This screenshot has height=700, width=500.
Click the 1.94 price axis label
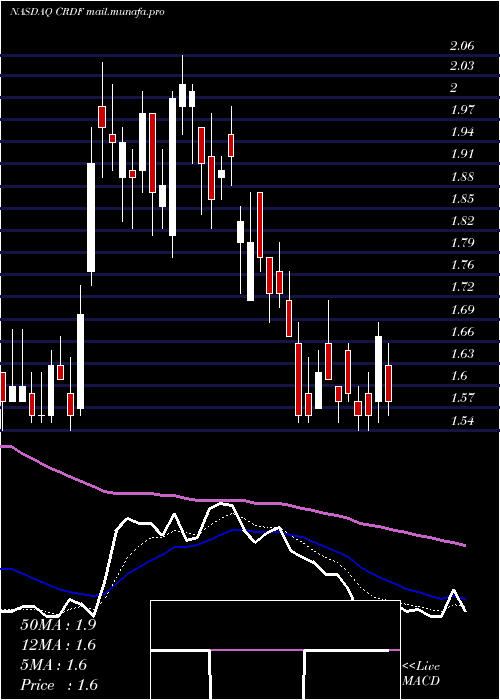tap(462, 132)
